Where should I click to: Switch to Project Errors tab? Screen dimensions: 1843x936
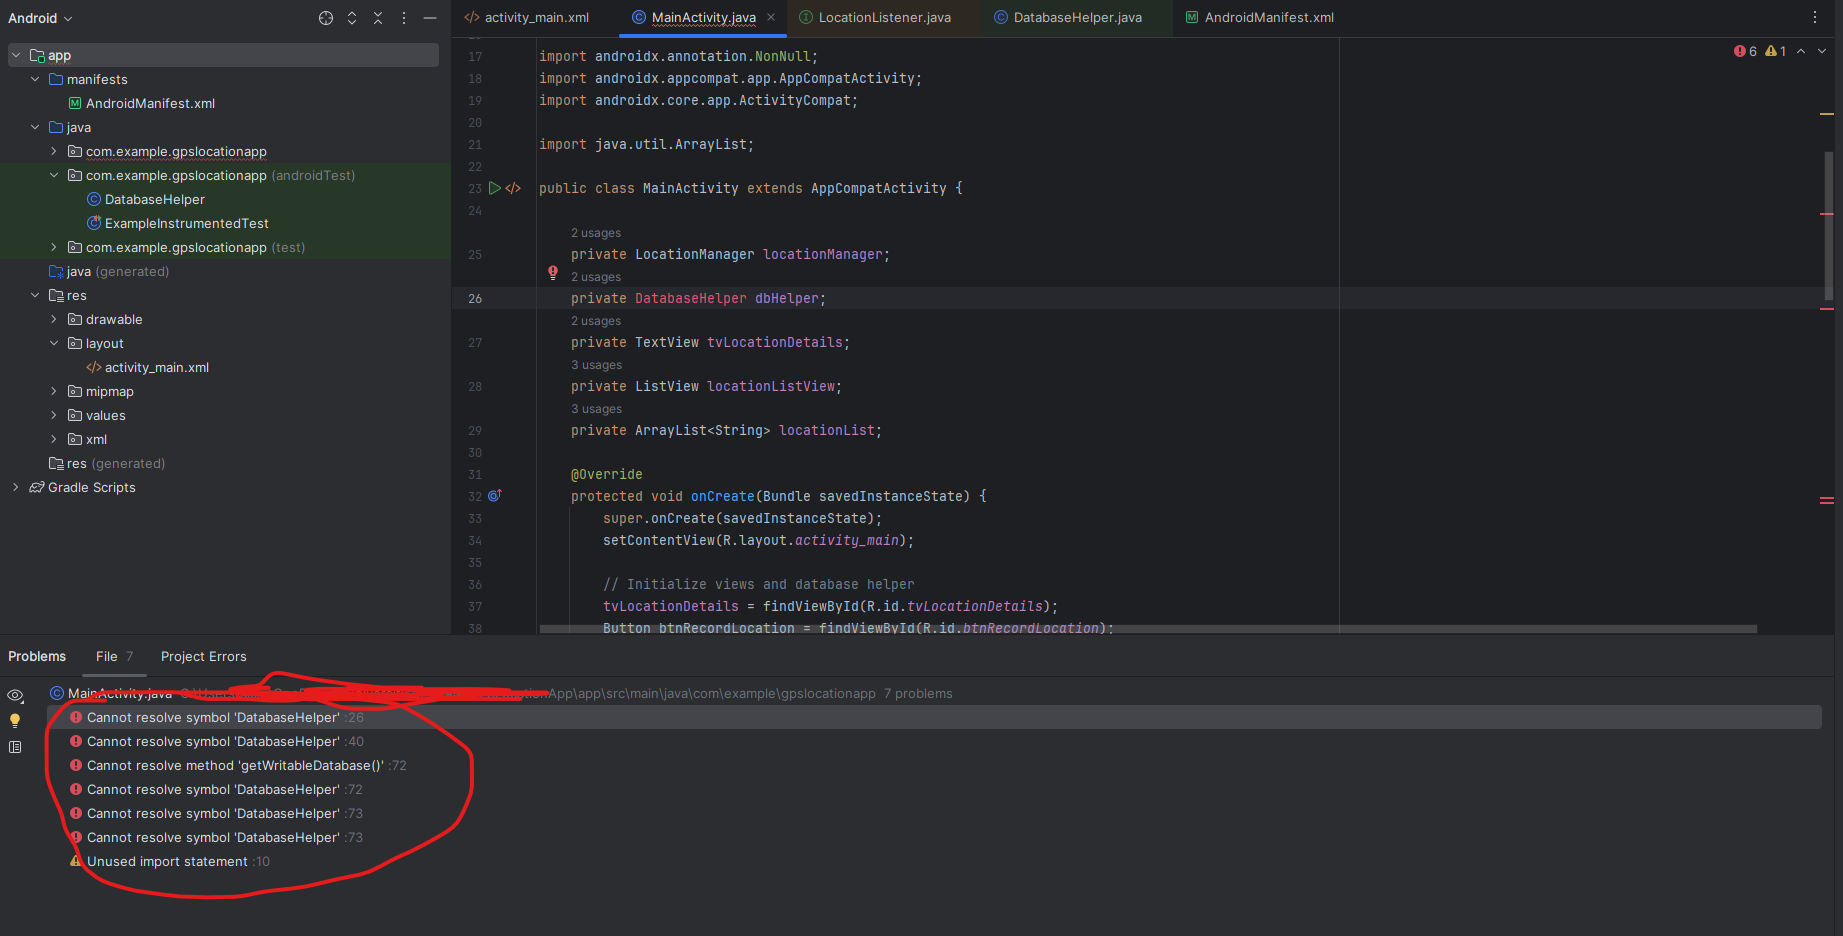pyautogui.click(x=204, y=656)
